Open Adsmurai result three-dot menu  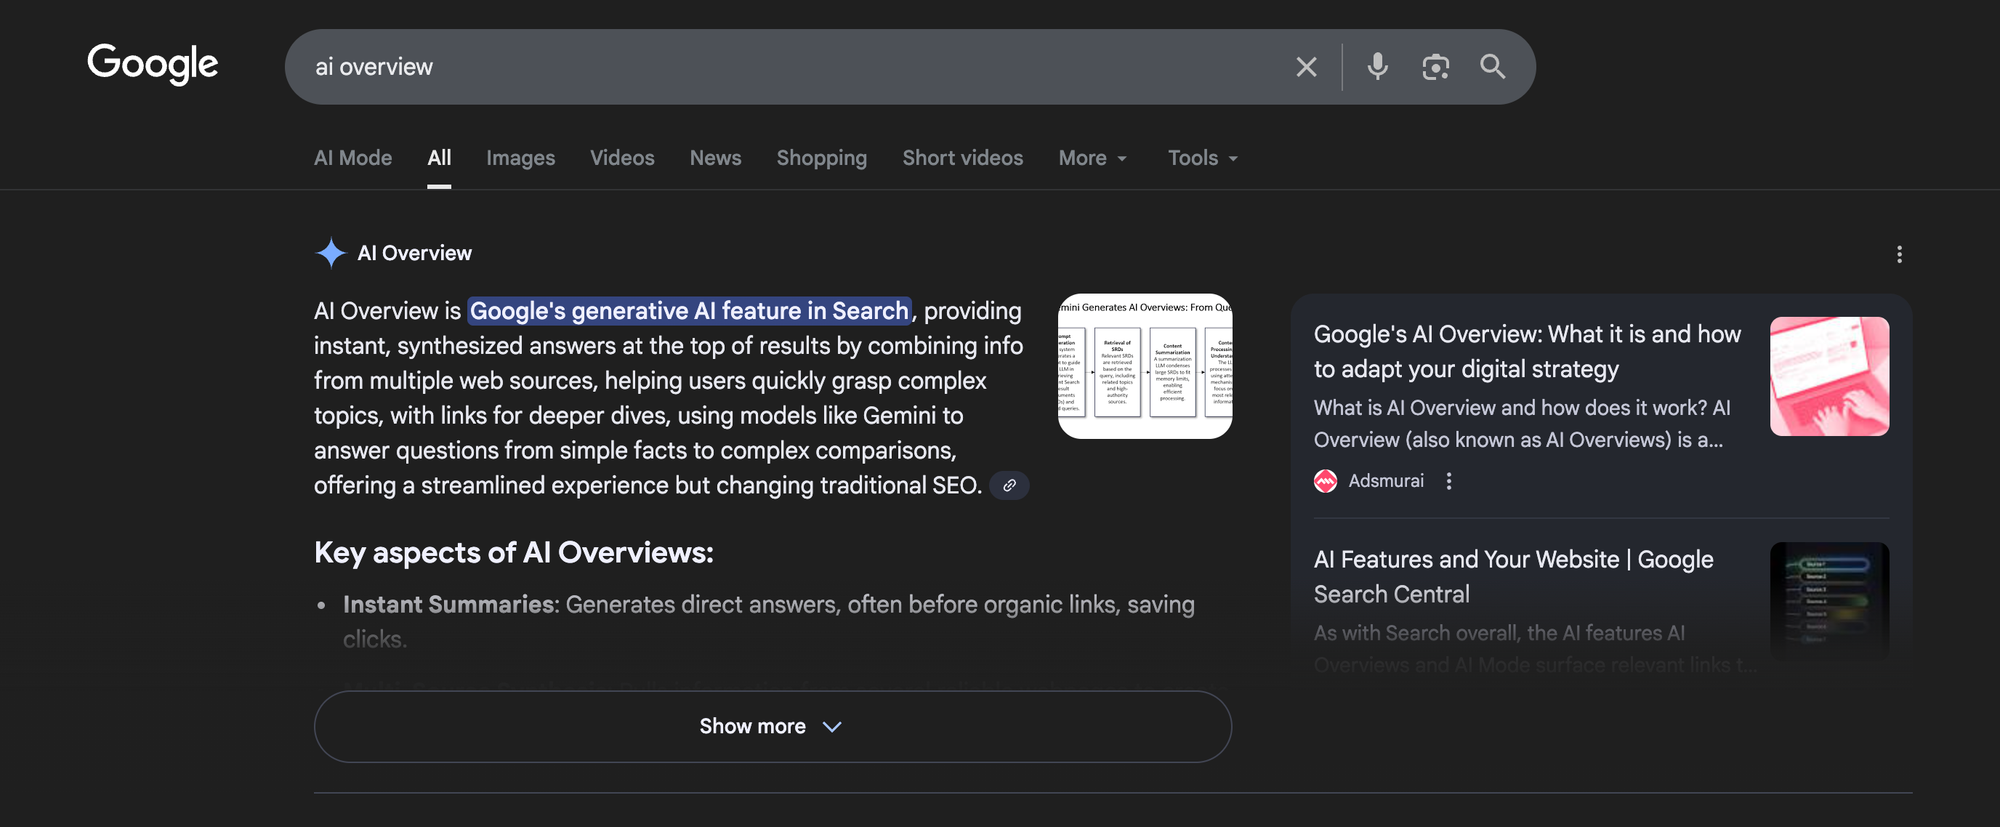(x=1448, y=481)
